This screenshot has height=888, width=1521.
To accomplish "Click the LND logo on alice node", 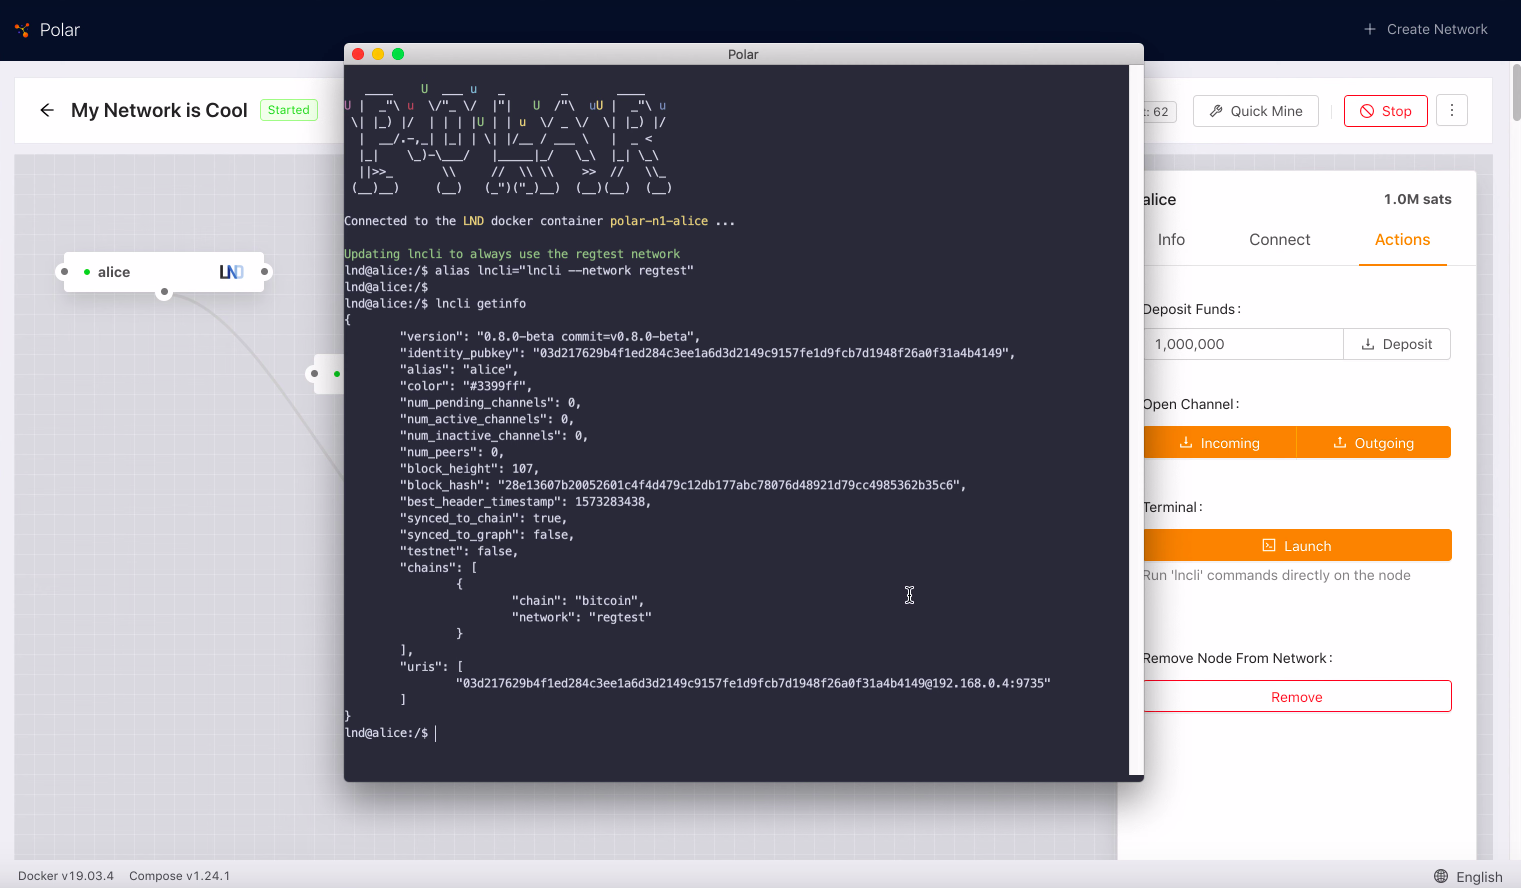I will [x=231, y=272].
